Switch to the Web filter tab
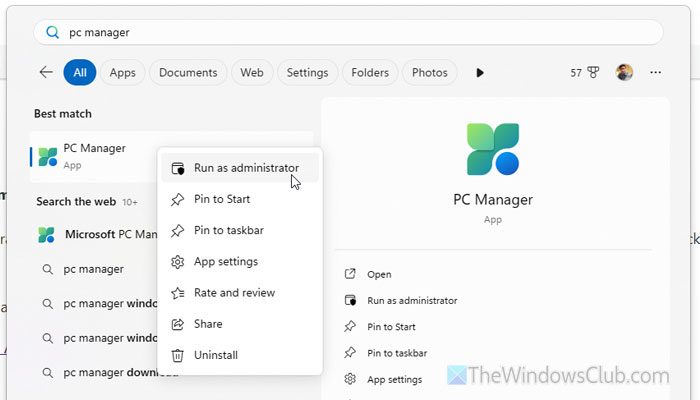Viewport: 700px width, 400px height. coord(252,72)
